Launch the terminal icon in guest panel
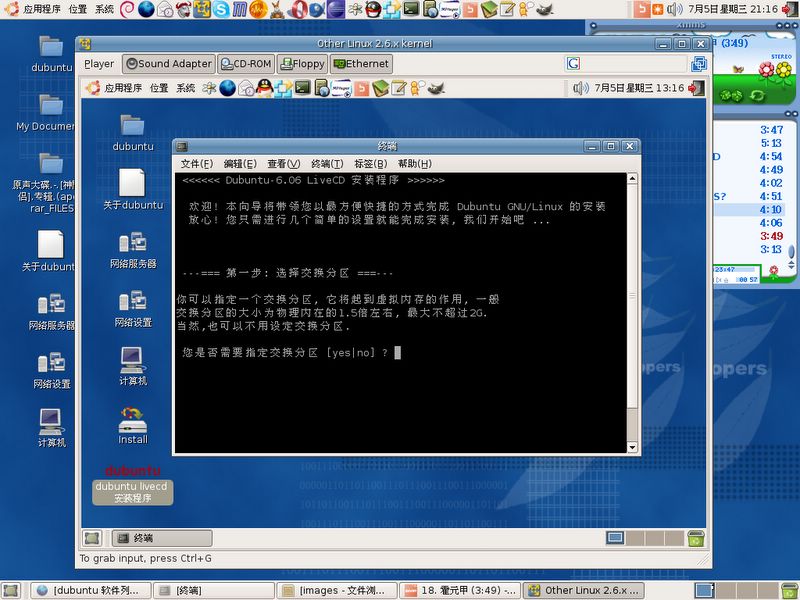800x600 pixels. [x=303, y=88]
